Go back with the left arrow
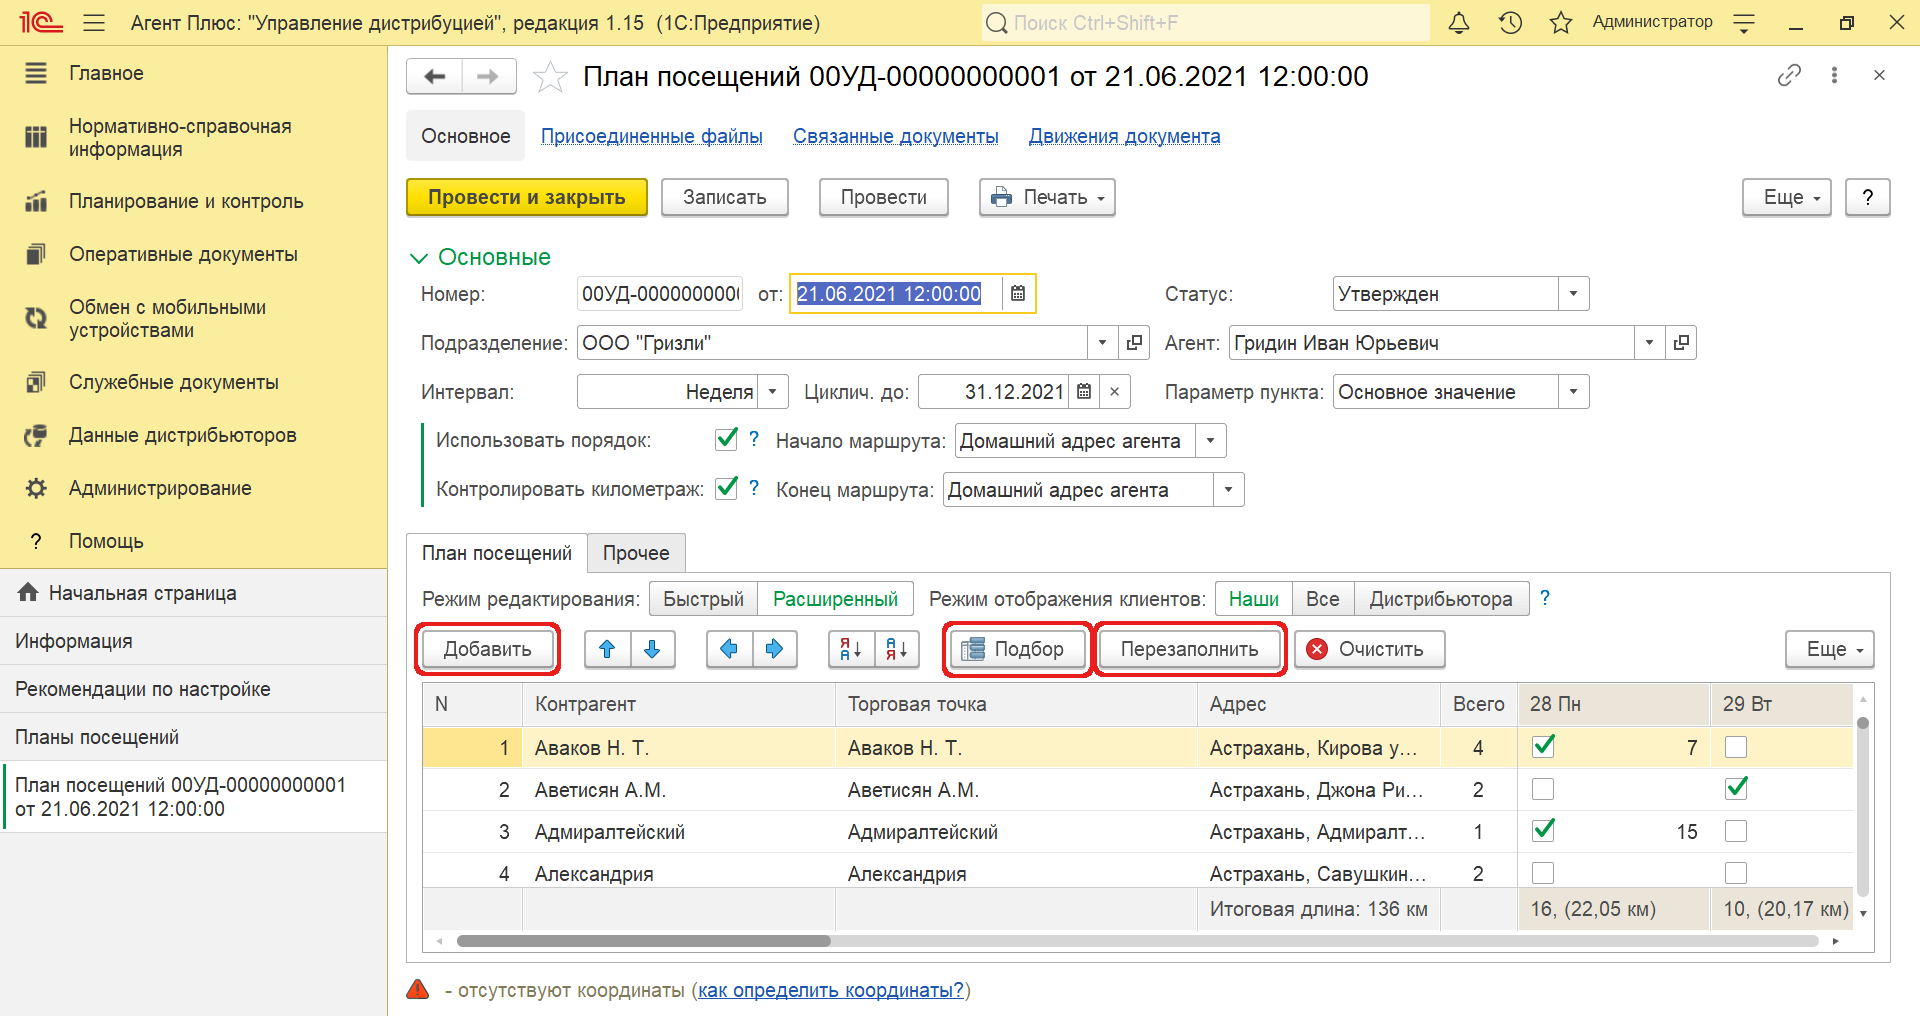Viewport: 1920px width, 1016px height. pyautogui.click(x=434, y=77)
